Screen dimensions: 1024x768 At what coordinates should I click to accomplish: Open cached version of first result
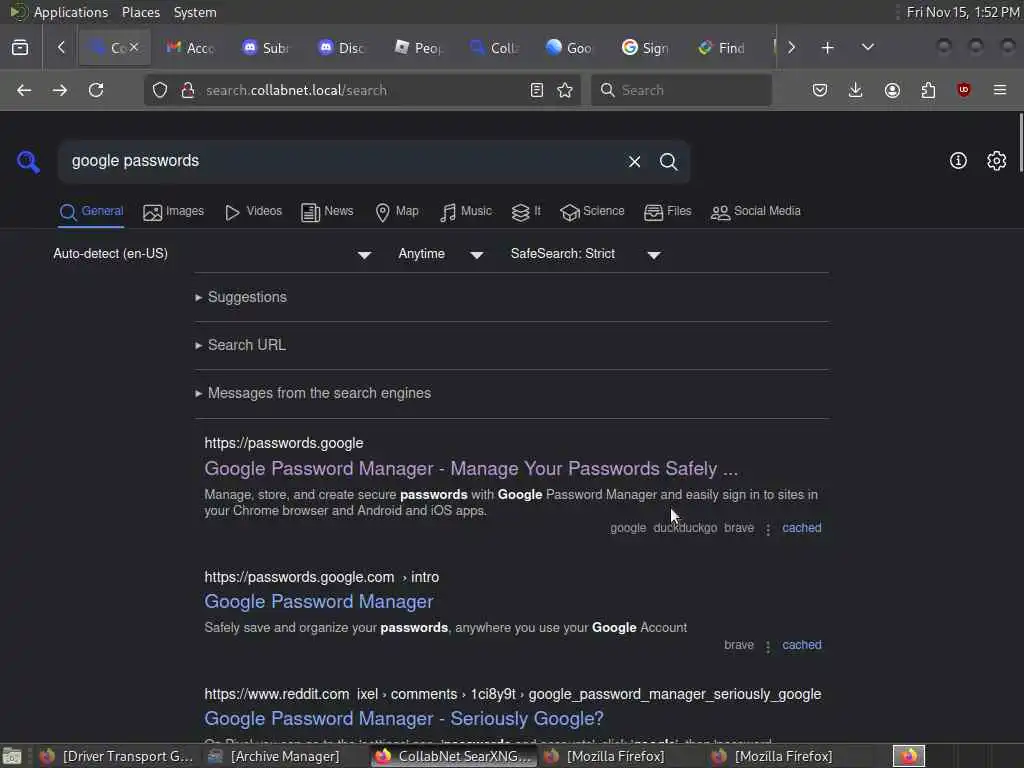(x=801, y=528)
